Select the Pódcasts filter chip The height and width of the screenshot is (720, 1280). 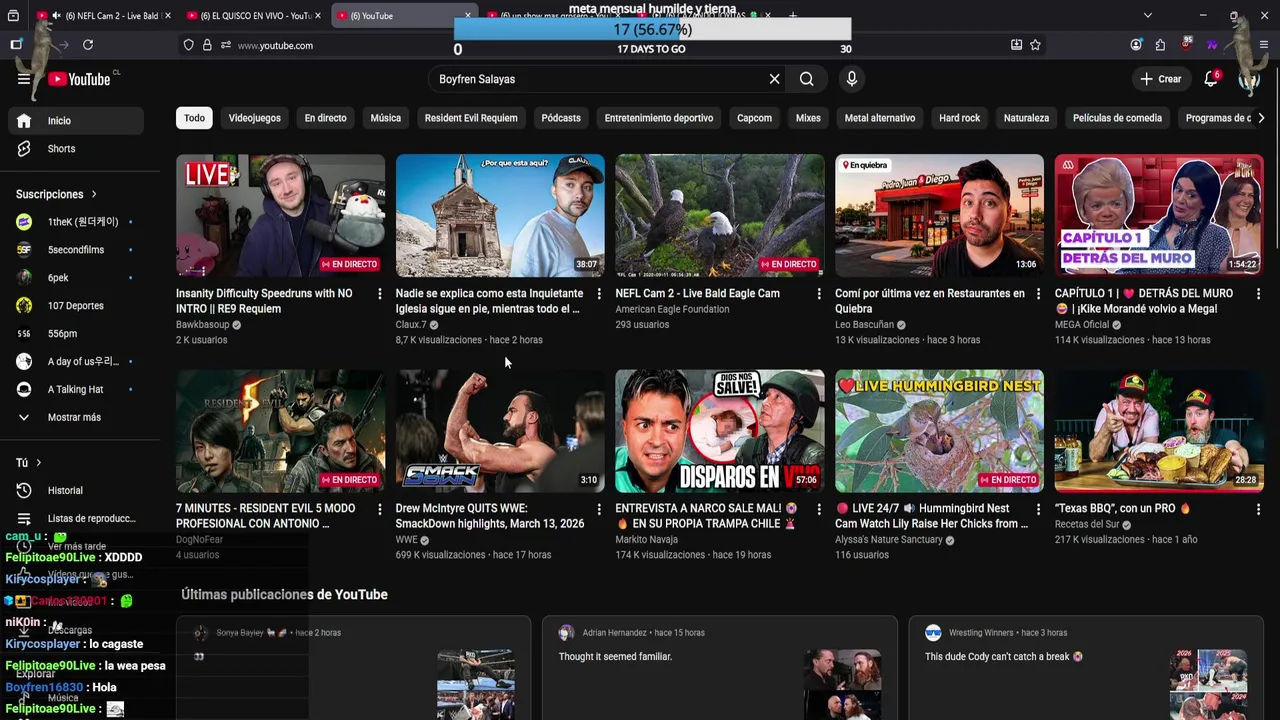[x=561, y=118]
